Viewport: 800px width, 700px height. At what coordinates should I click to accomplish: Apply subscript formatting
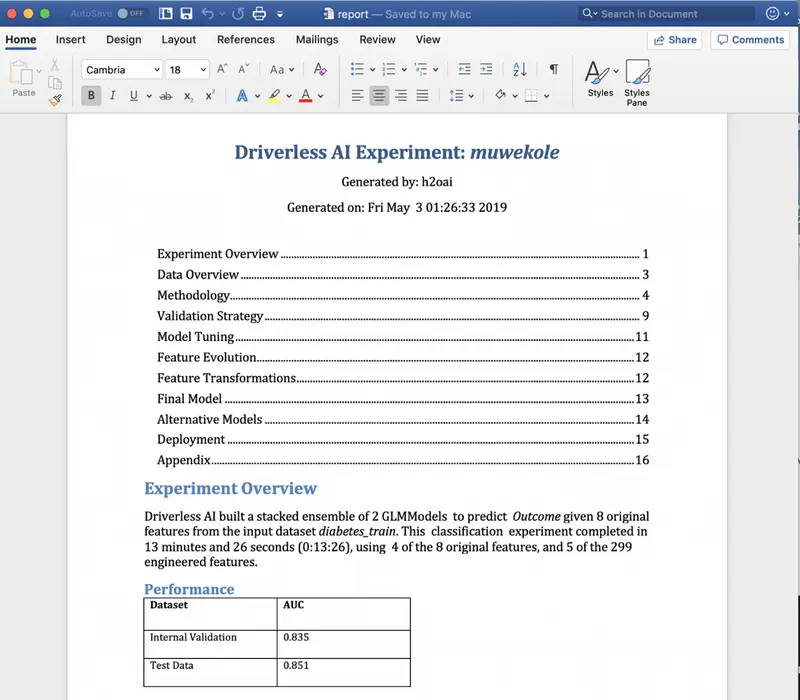point(188,96)
